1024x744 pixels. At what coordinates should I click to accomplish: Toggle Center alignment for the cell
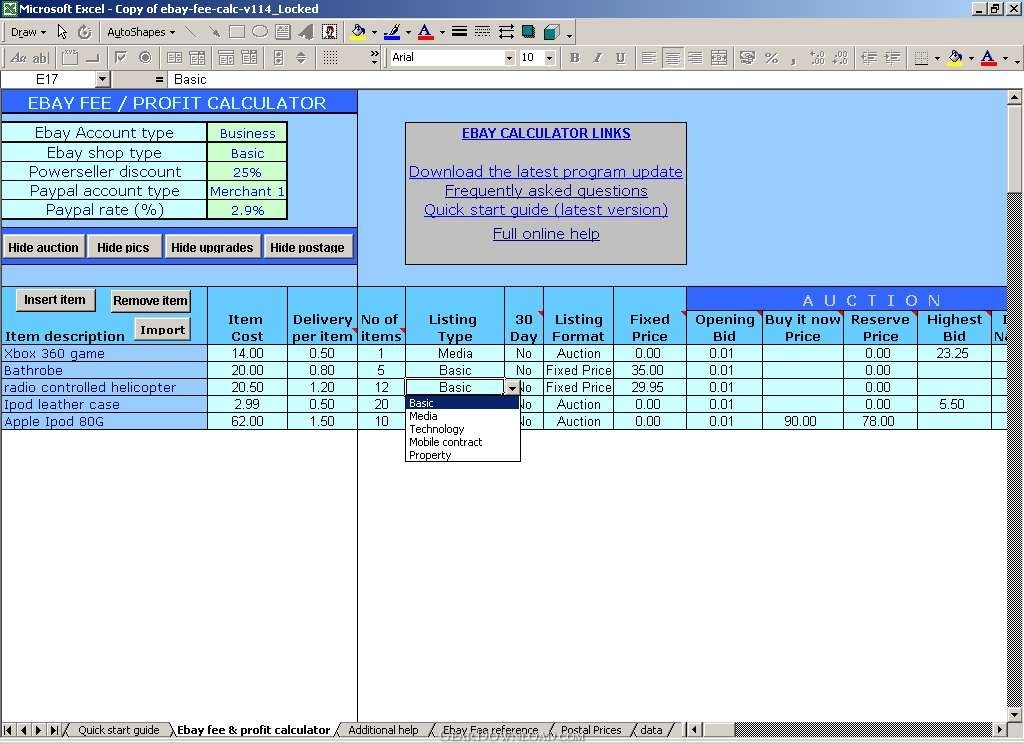click(672, 57)
